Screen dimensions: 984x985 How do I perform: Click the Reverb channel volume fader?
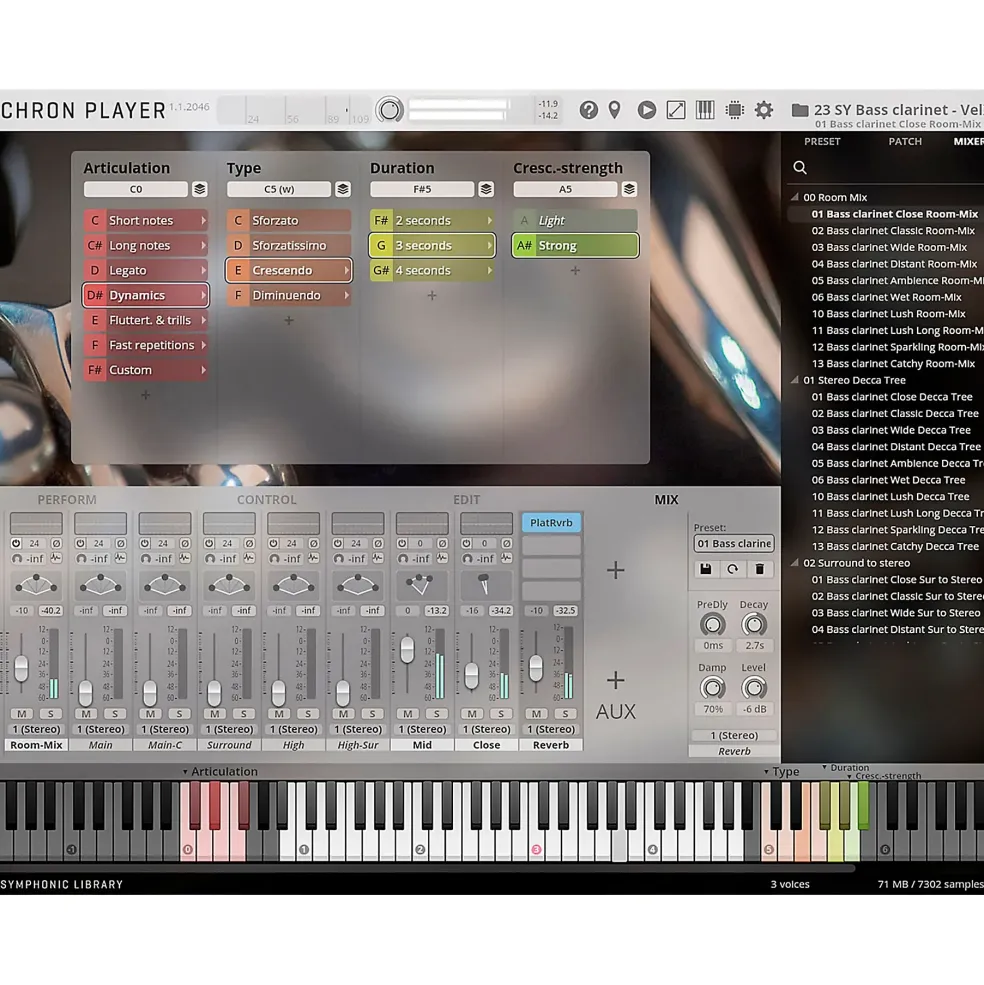pos(536,668)
